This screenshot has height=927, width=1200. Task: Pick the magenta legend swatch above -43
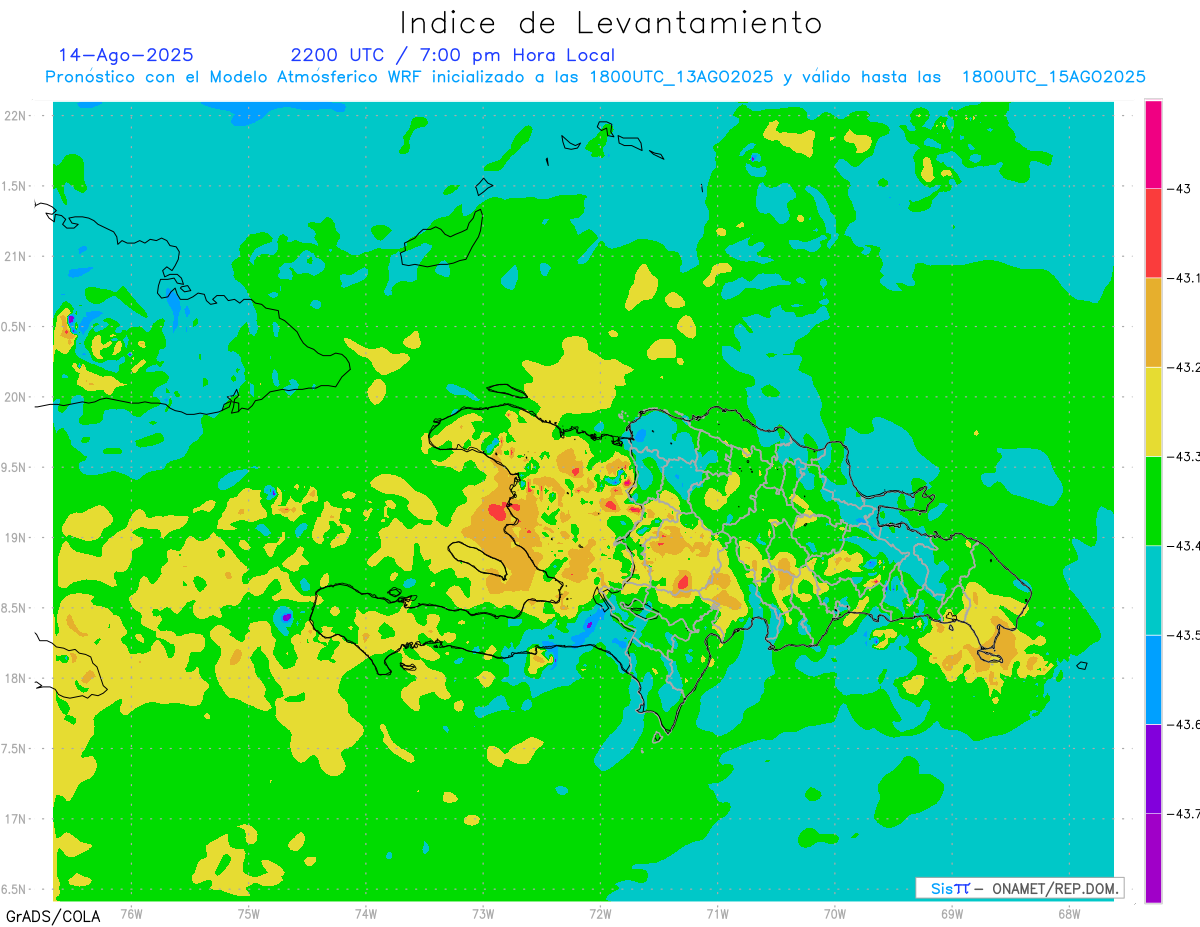click(1153, 144)
